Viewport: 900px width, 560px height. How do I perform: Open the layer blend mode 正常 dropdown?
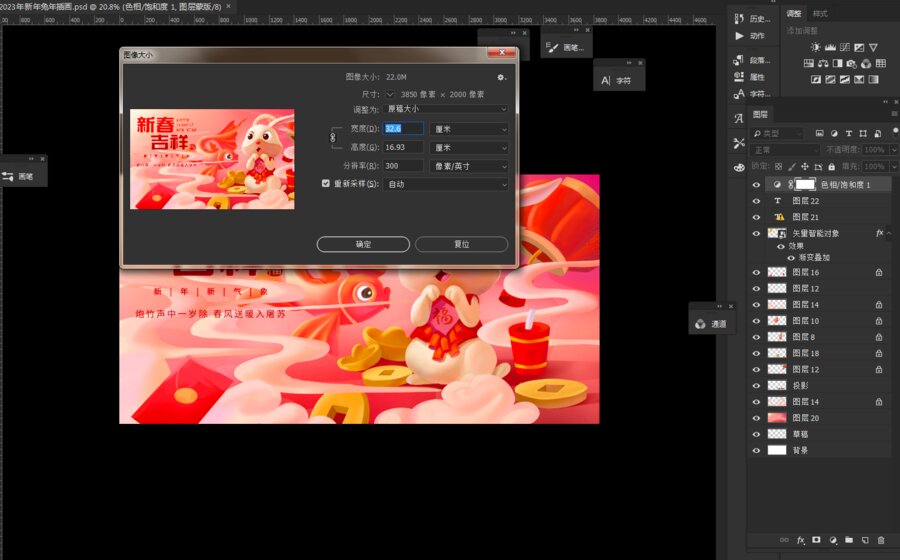pos(785,150)
